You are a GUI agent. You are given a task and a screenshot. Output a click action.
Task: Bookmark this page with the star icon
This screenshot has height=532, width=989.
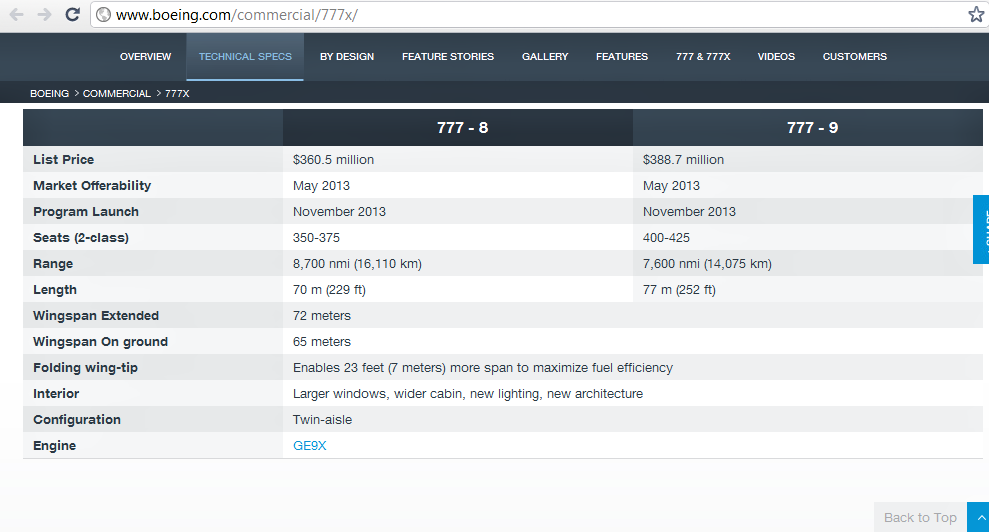pos(976,15)
